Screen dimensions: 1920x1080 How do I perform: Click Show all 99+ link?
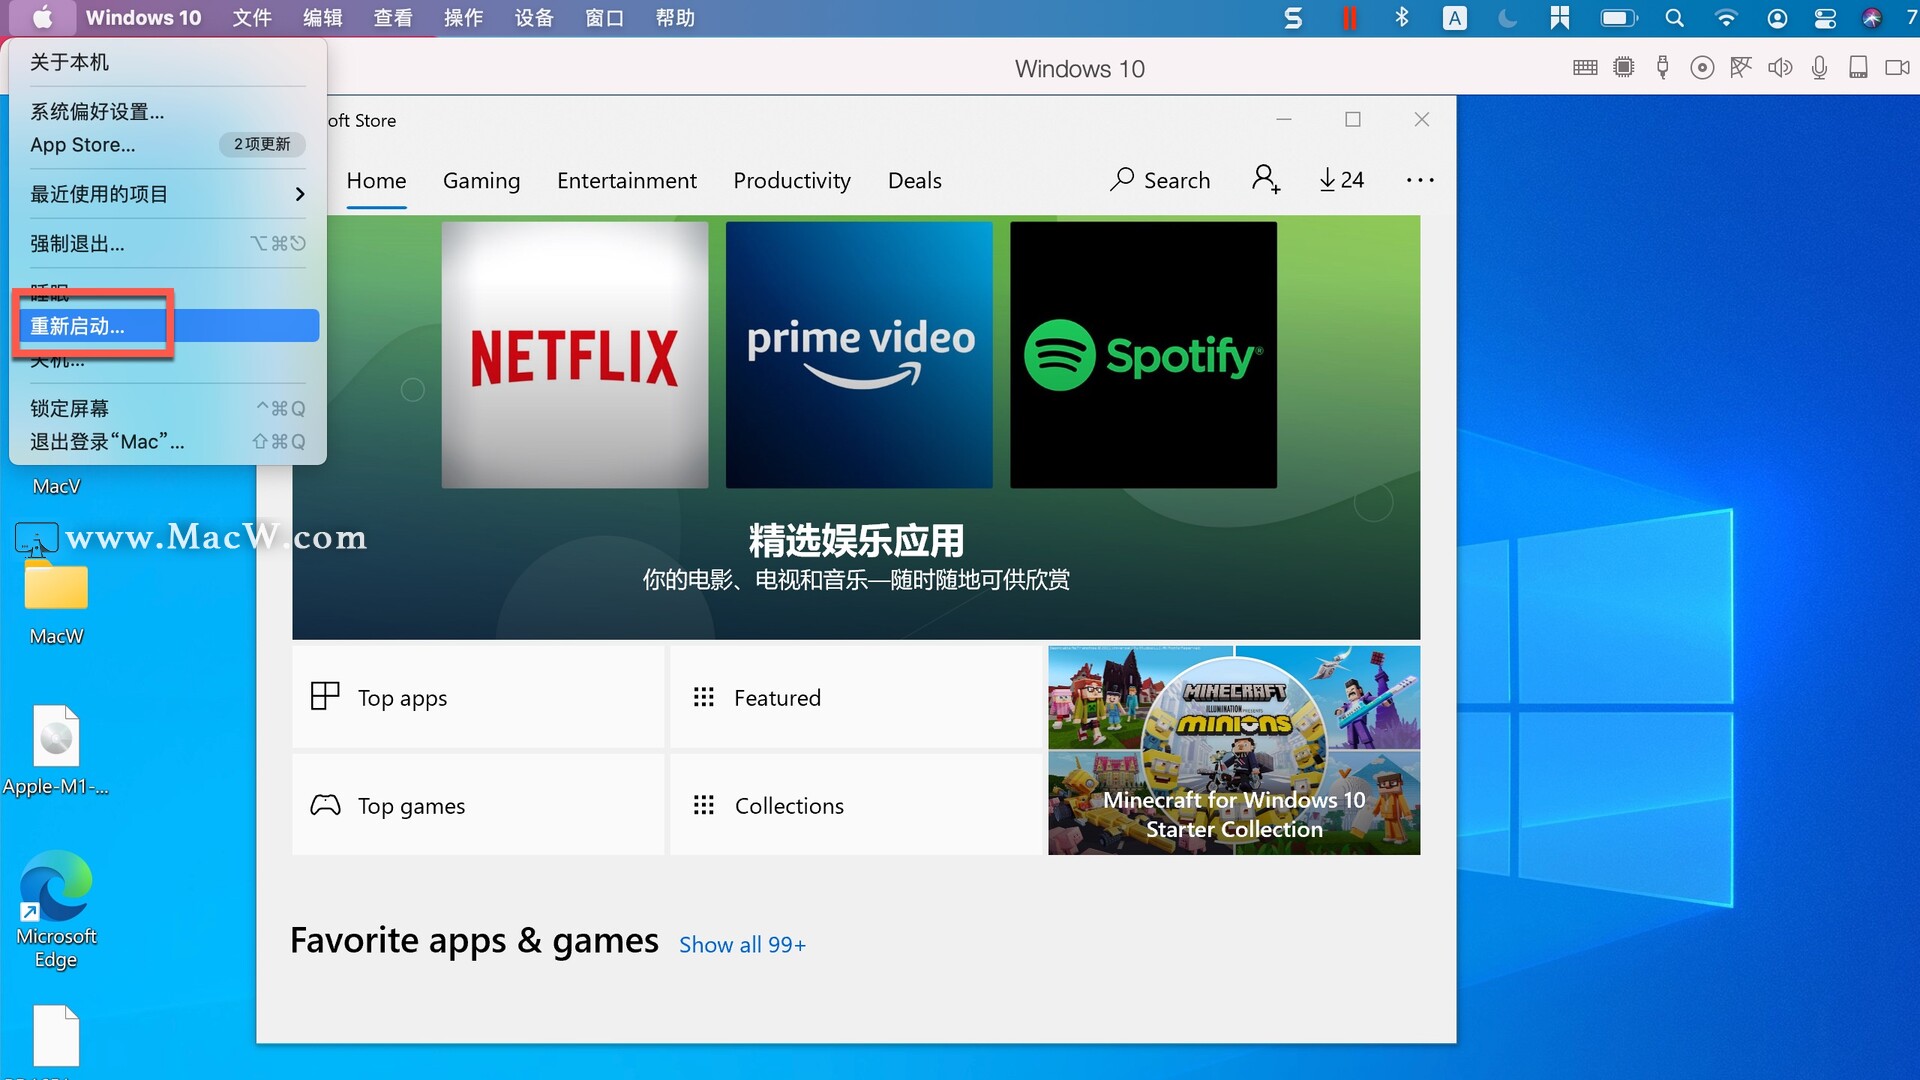742,944
